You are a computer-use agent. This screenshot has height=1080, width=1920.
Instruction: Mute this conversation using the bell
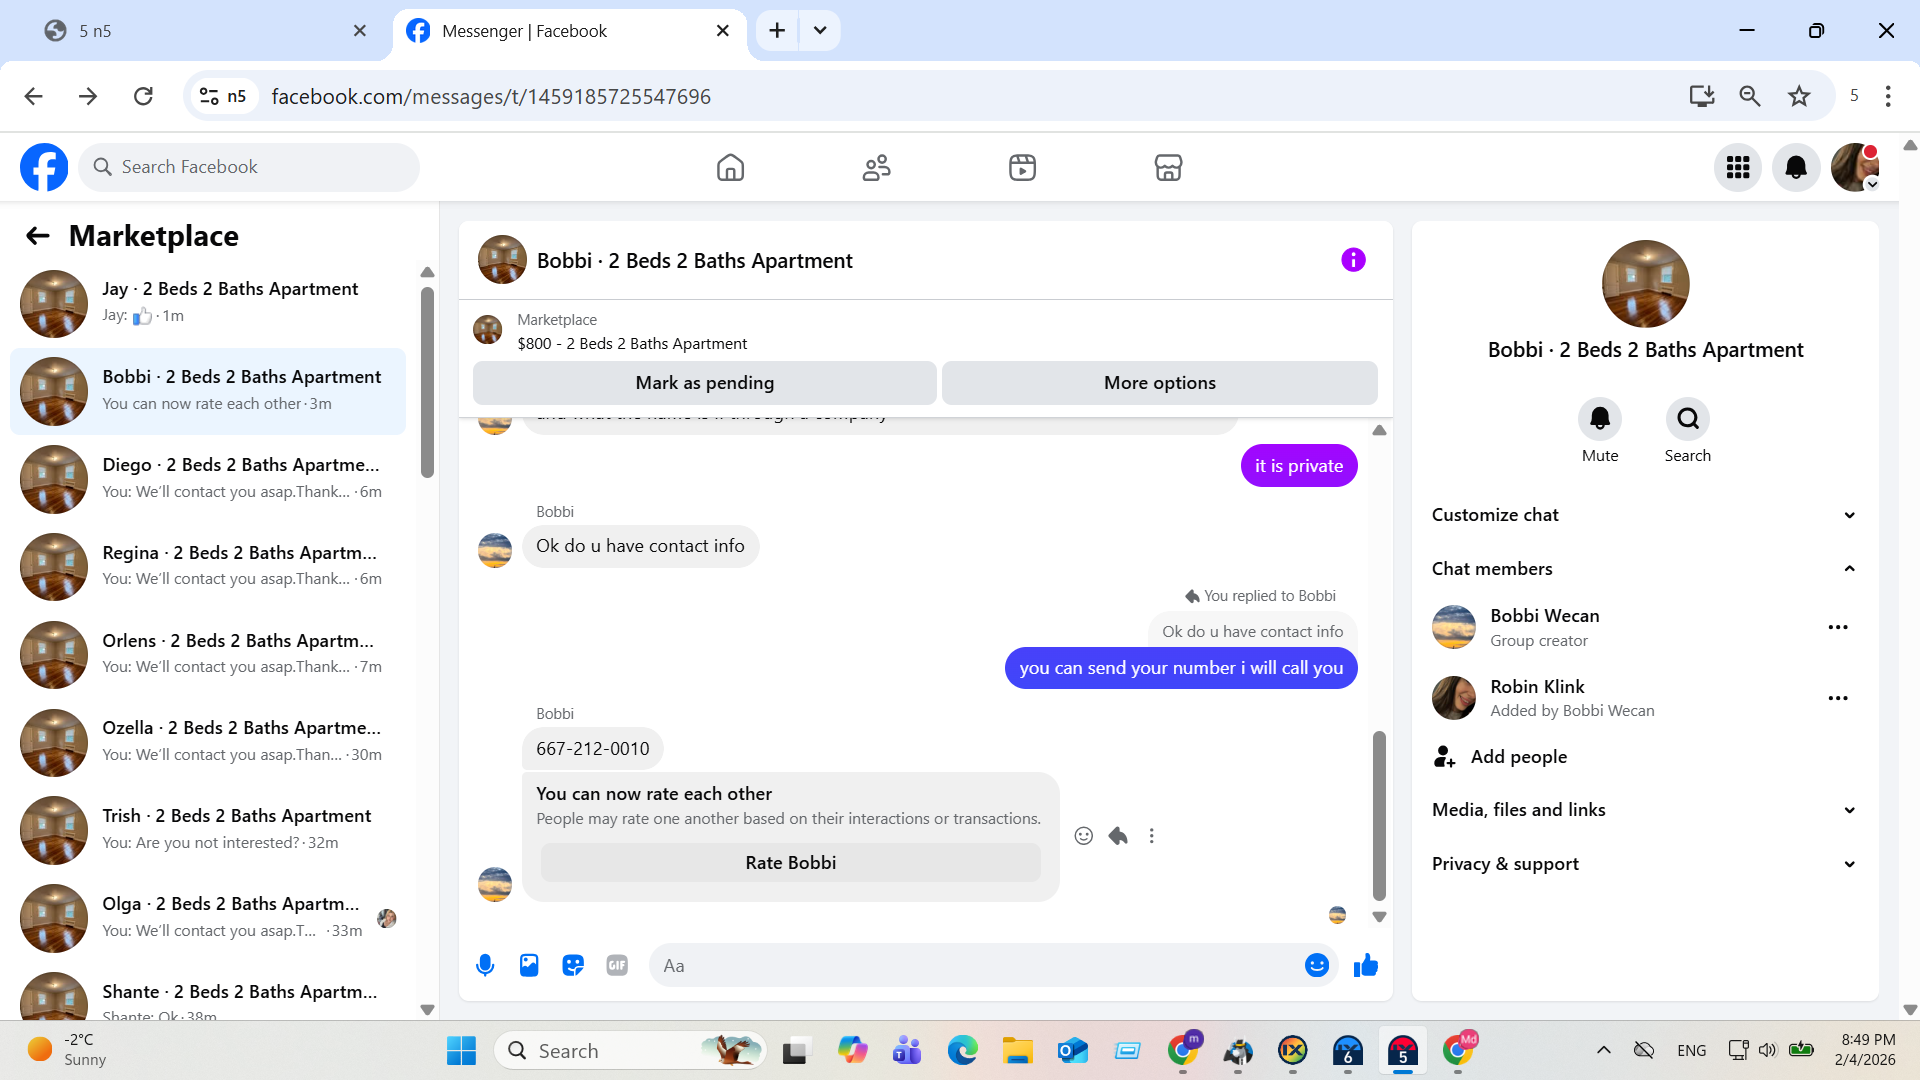tap(1599, 419)
